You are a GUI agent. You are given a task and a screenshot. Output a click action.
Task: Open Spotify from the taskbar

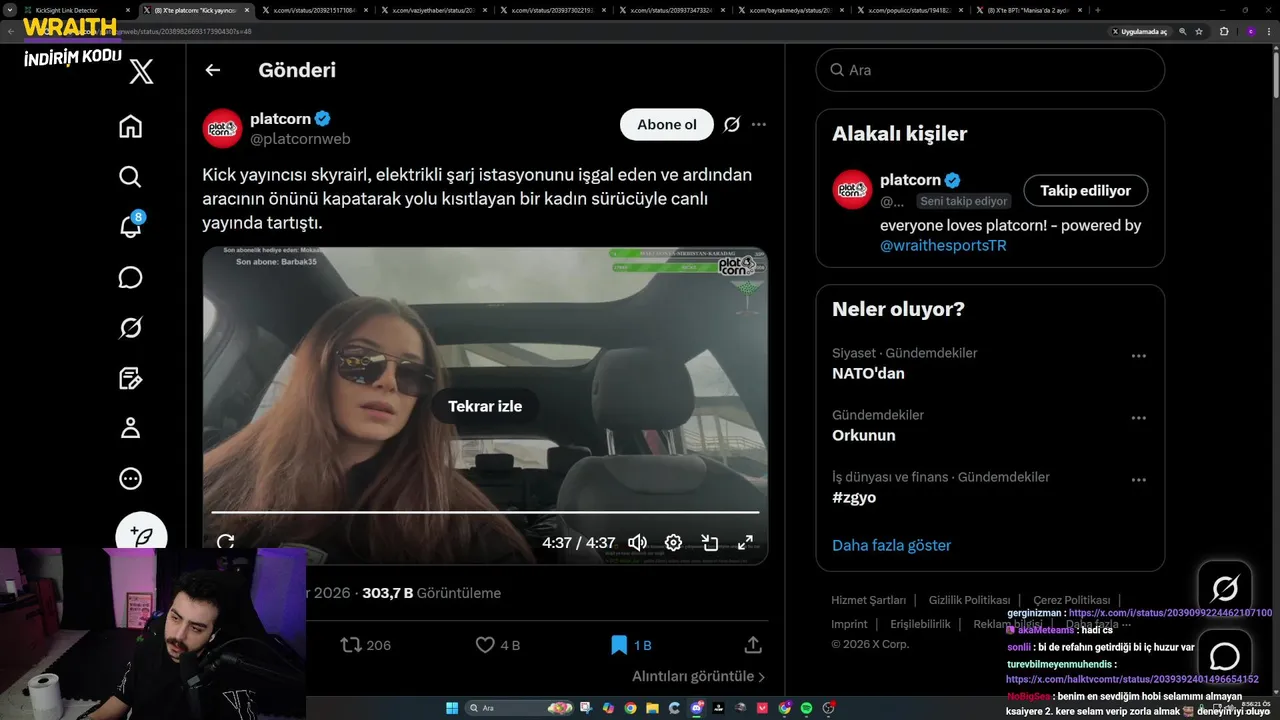pos(807,708)
